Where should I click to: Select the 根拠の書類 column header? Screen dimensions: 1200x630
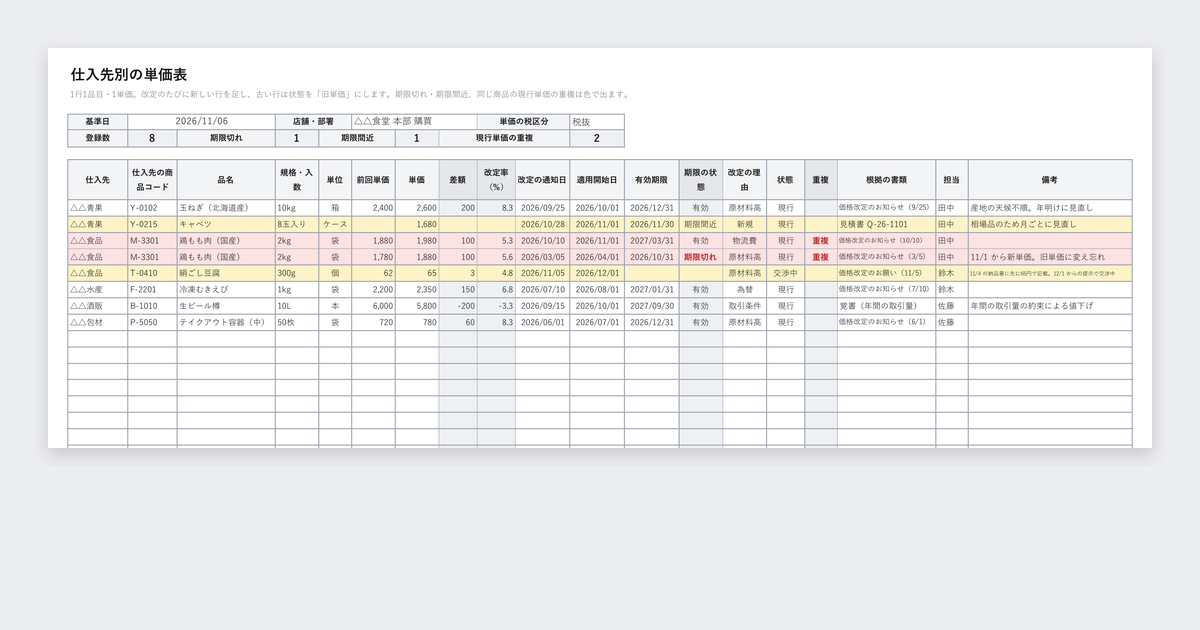[x=886, y=180]
